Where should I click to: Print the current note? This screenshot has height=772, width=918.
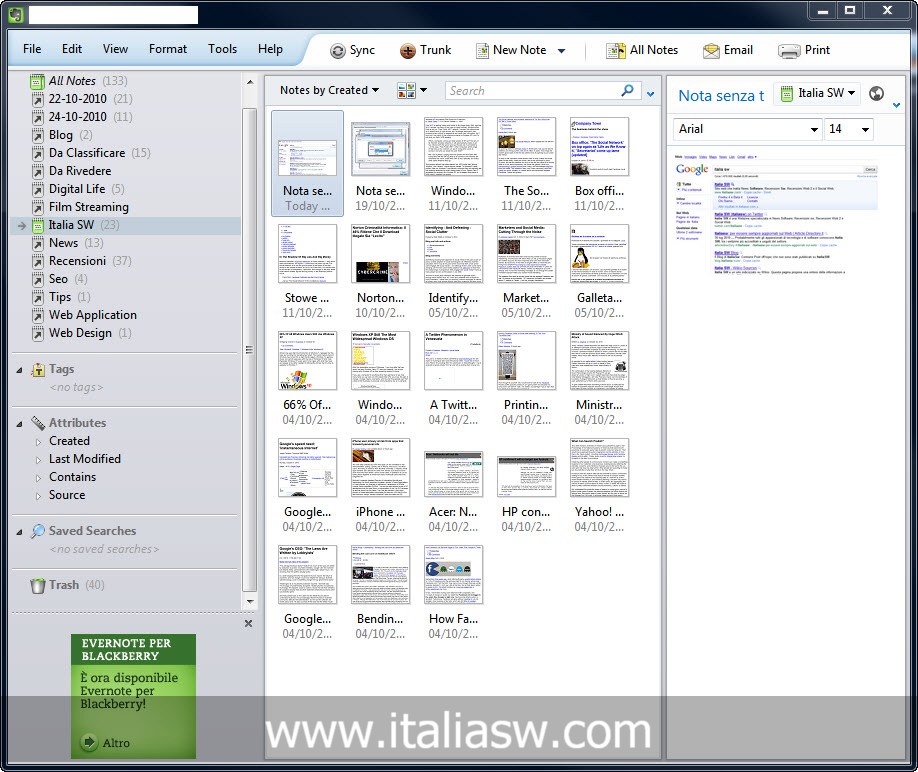(x=804, y=51)
